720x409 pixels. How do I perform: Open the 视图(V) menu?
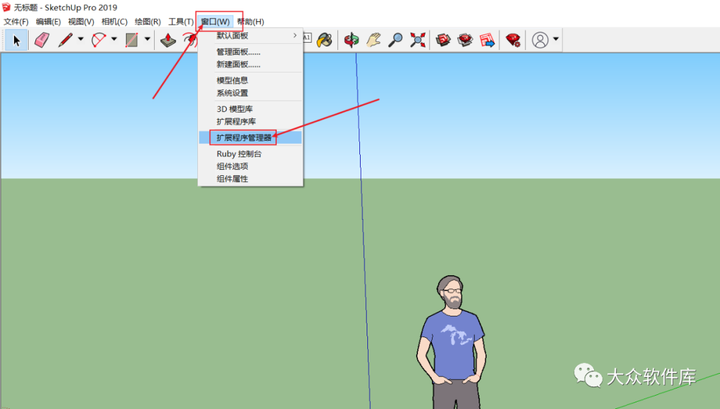(81, 22)
